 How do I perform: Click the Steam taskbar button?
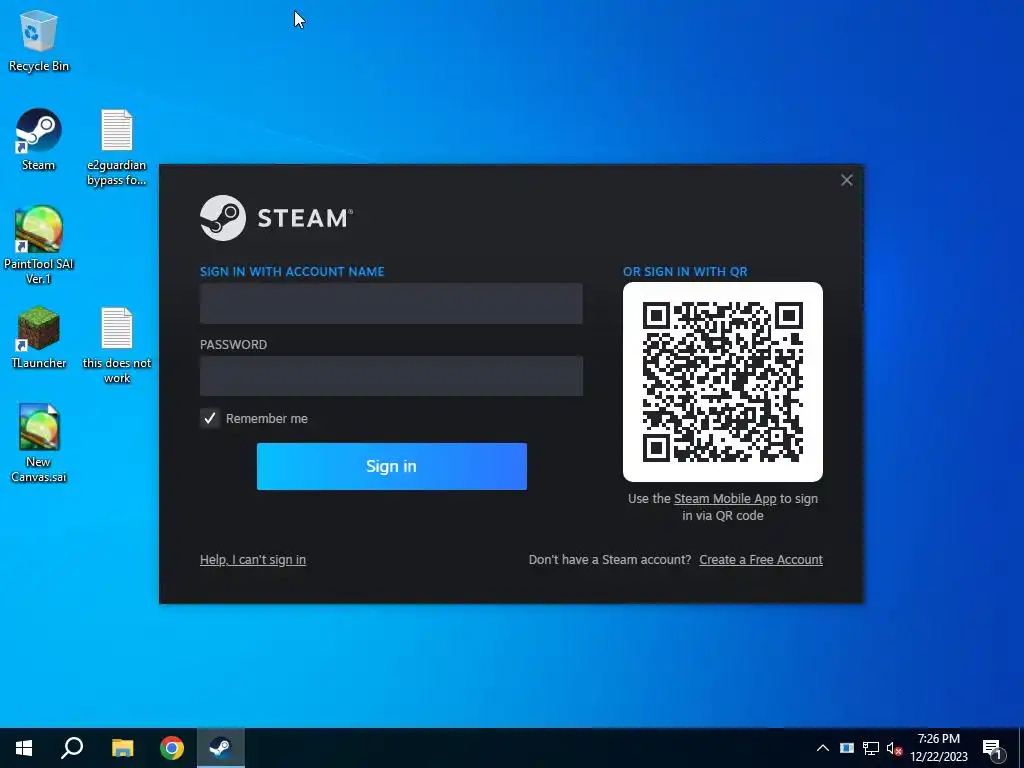coord(221,748)
